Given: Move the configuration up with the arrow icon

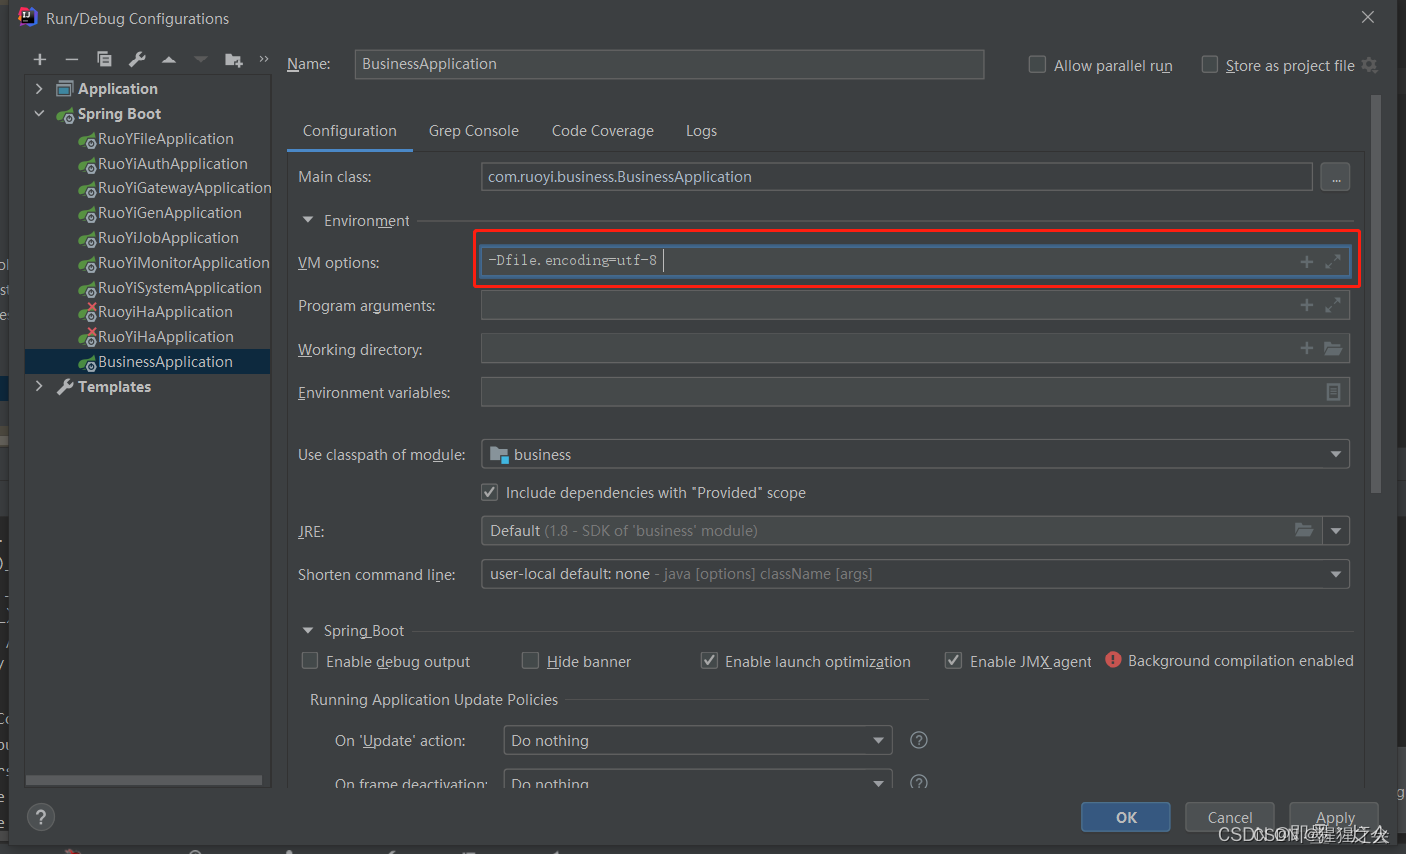Looking at the screenshot, I should 169,60.
